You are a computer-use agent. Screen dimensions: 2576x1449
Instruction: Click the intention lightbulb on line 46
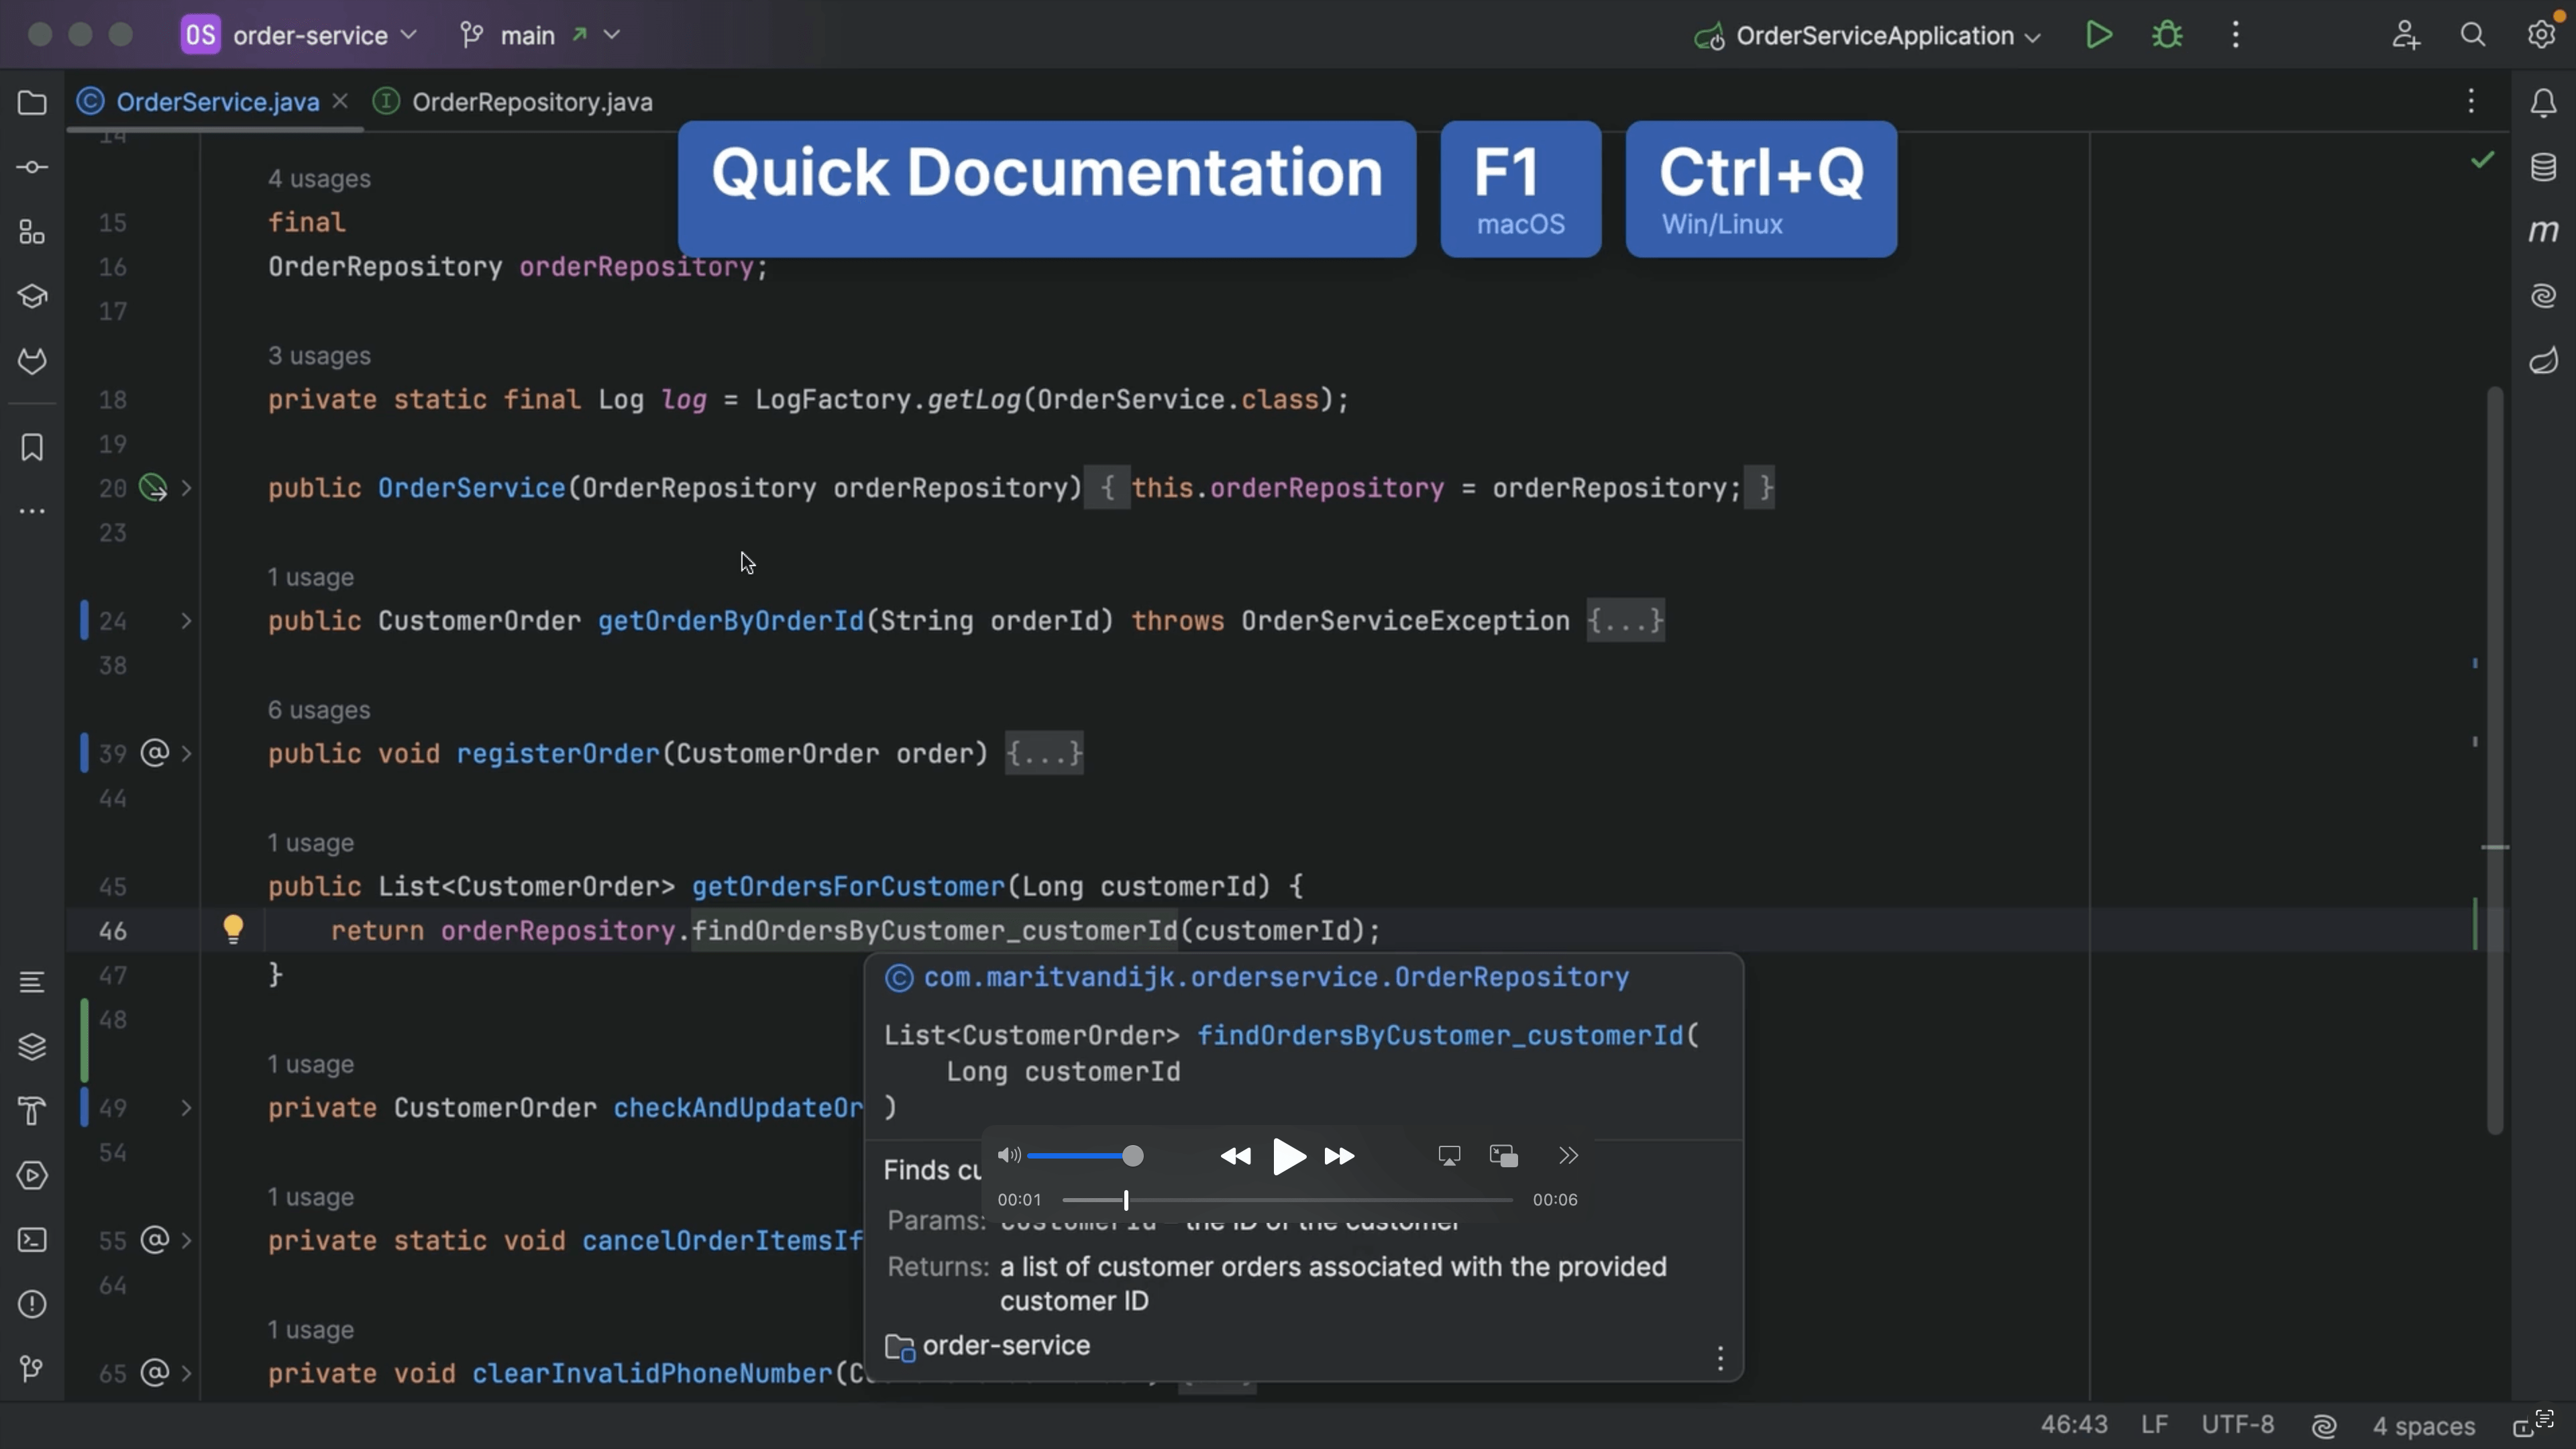coord(233,929)
